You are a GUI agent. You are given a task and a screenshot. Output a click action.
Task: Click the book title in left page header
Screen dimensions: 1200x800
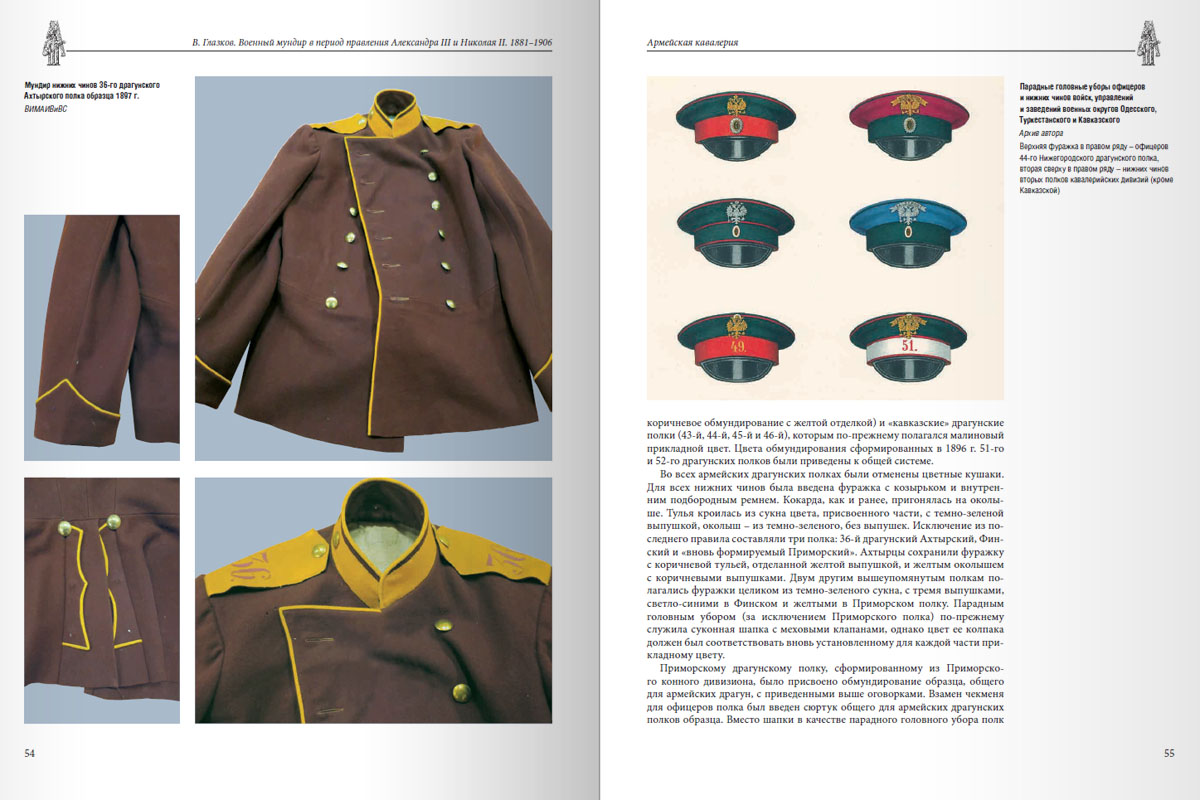[x=372, y=43]
